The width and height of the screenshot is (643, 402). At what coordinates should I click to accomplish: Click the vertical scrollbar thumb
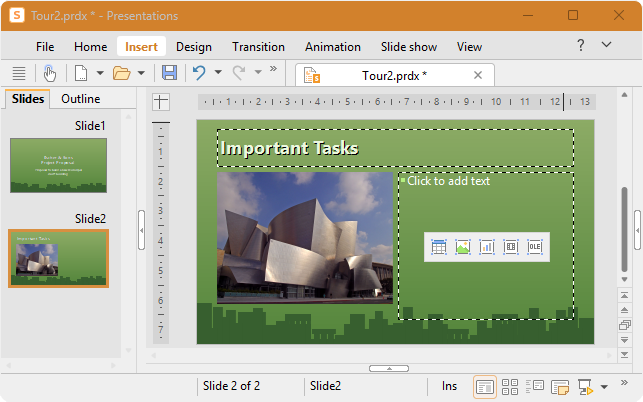point(624,229)
